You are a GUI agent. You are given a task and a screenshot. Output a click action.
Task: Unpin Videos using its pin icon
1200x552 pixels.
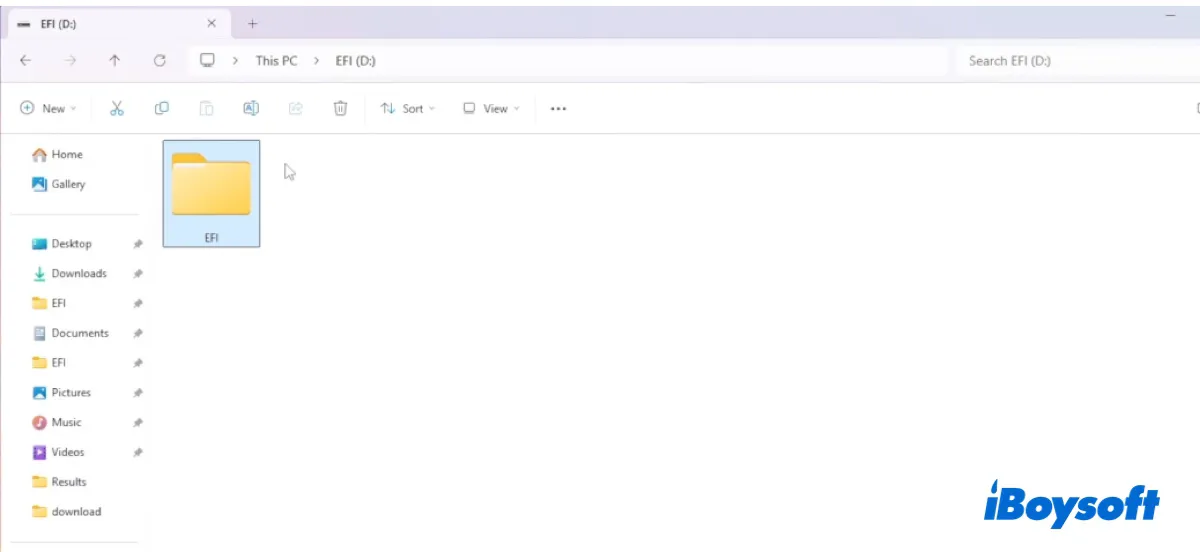138,452
